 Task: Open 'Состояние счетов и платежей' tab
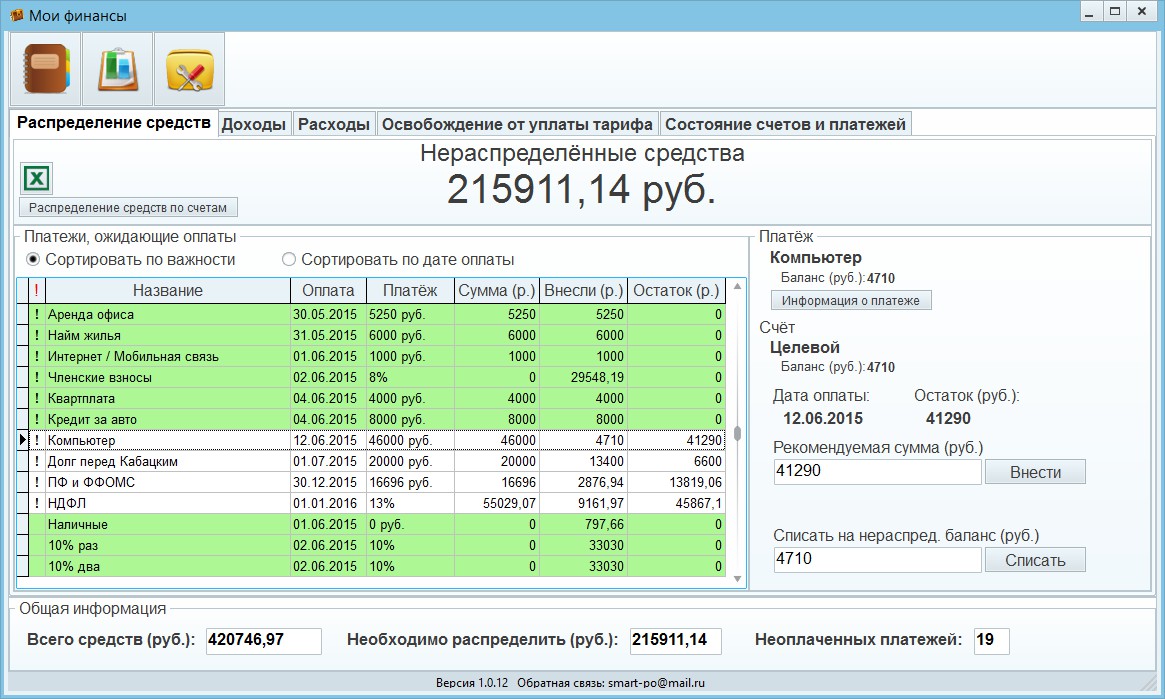click(785, 124)
